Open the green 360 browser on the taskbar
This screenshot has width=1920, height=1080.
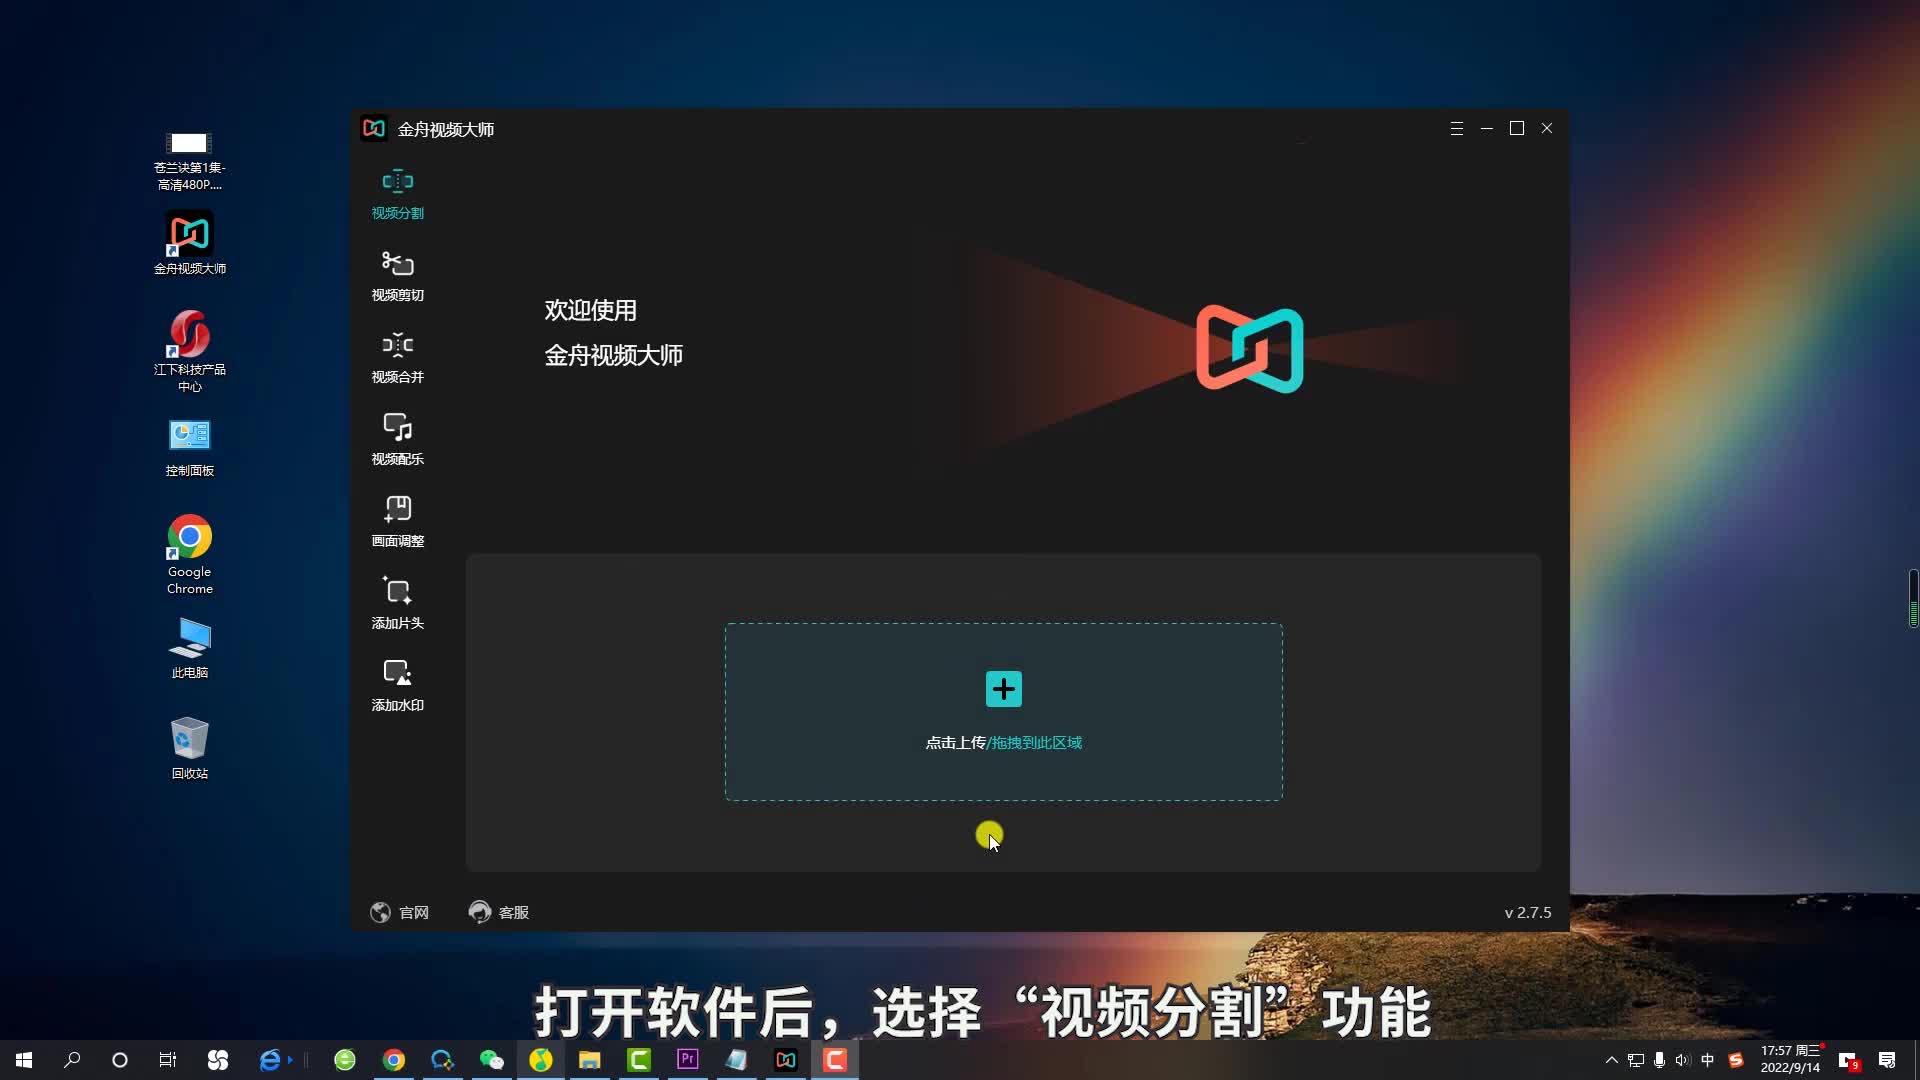coord(345,1060)
